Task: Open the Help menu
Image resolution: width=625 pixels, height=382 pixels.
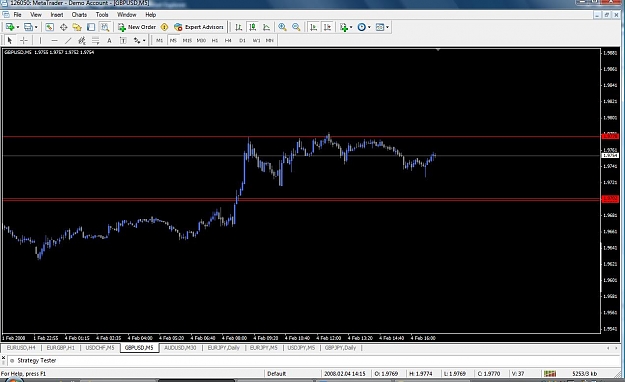Action: coord(151,15)
